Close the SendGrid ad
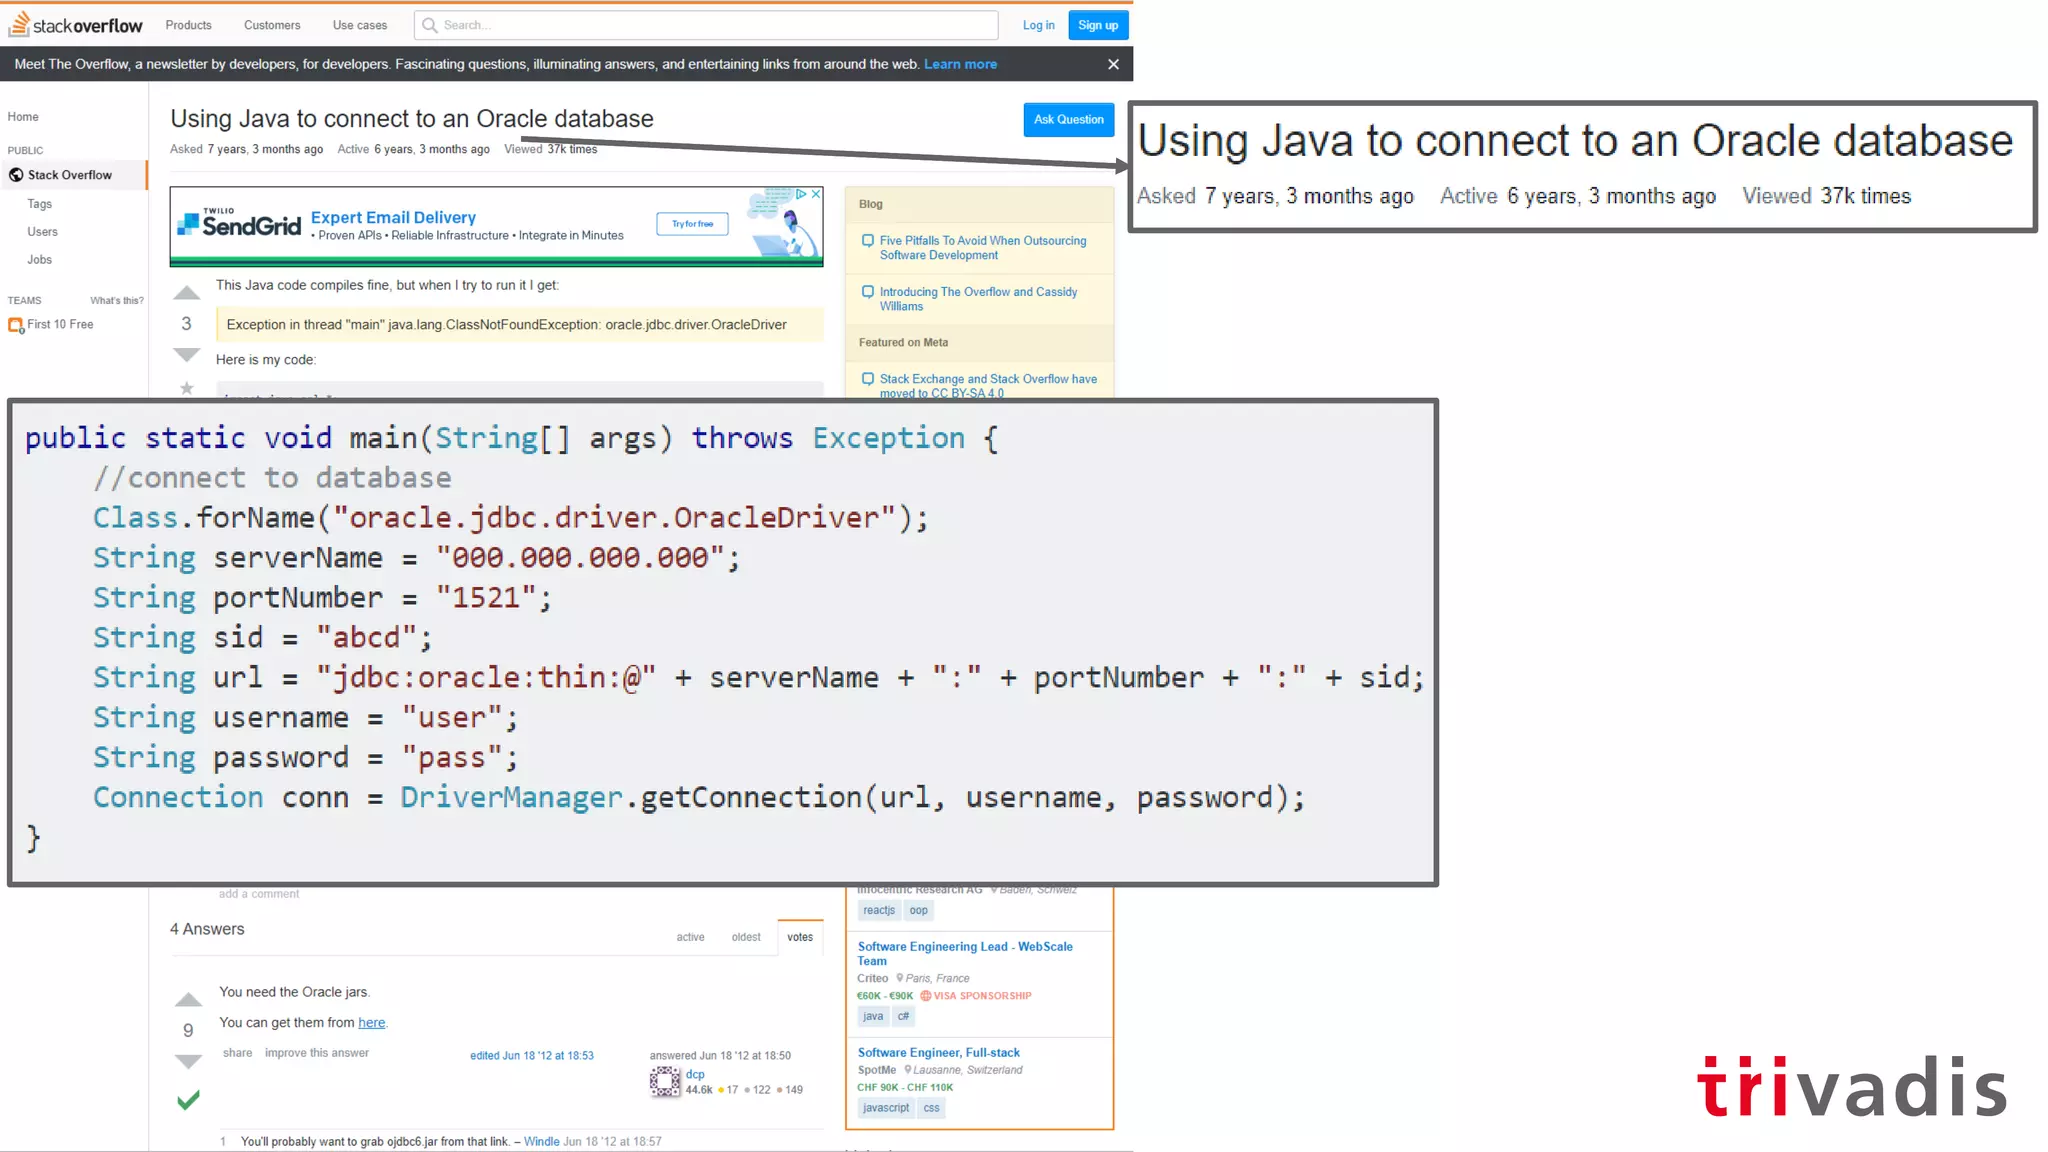The height and width of the screenshot is (1152, 2048). (x=816, y=194)
